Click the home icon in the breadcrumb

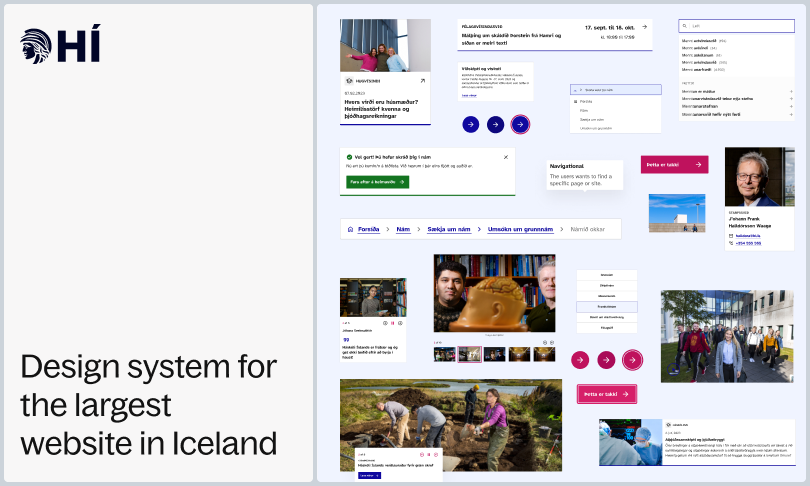click(x=350, y=229)
